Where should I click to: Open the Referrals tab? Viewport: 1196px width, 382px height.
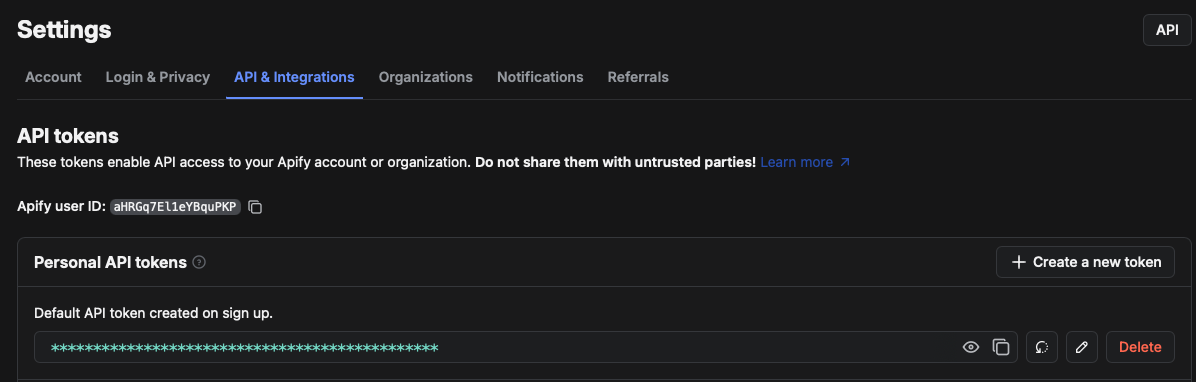(638, 77)
